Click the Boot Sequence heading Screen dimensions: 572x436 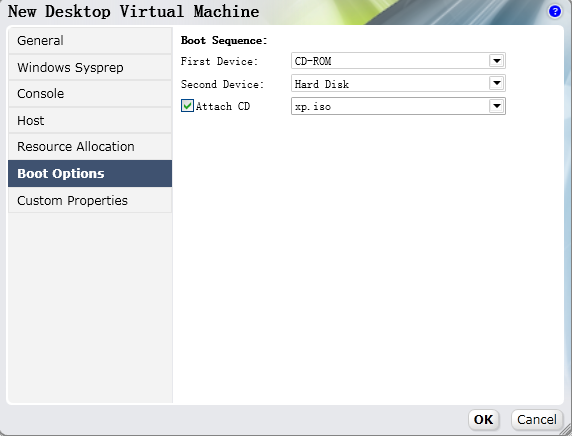(224, 40)
